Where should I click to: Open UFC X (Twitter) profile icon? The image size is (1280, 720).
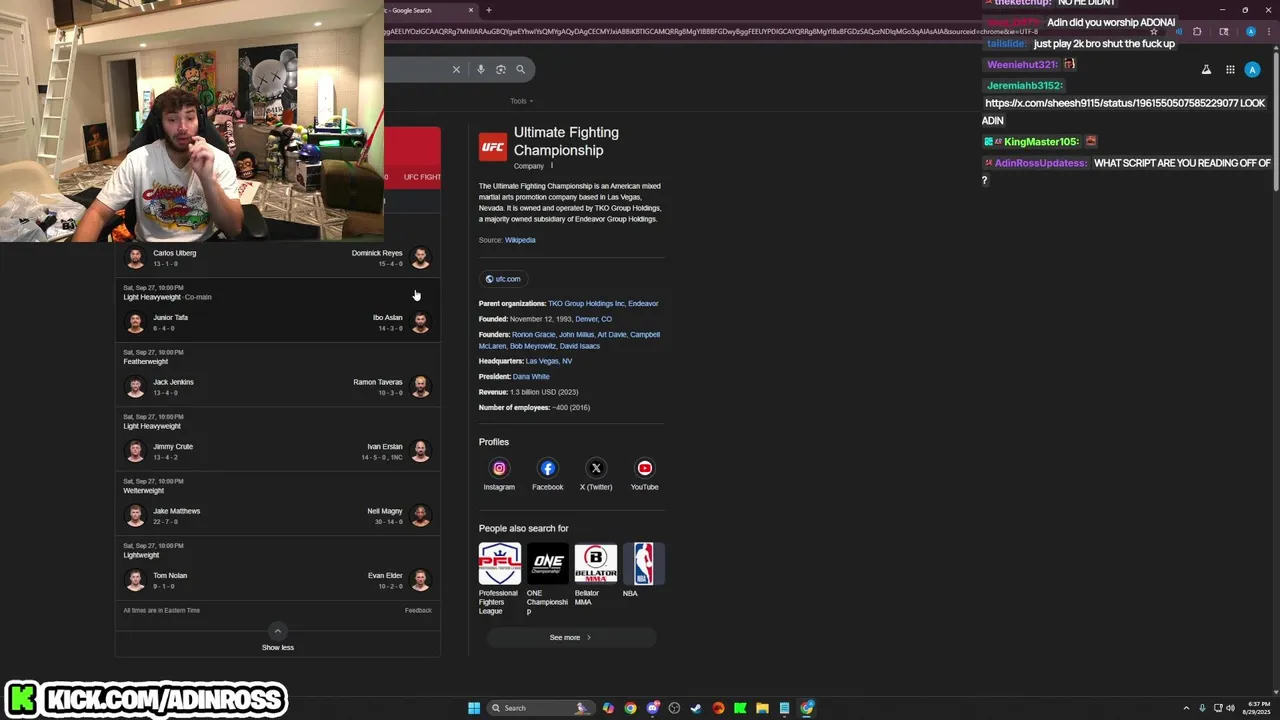[x=596, y=468]
